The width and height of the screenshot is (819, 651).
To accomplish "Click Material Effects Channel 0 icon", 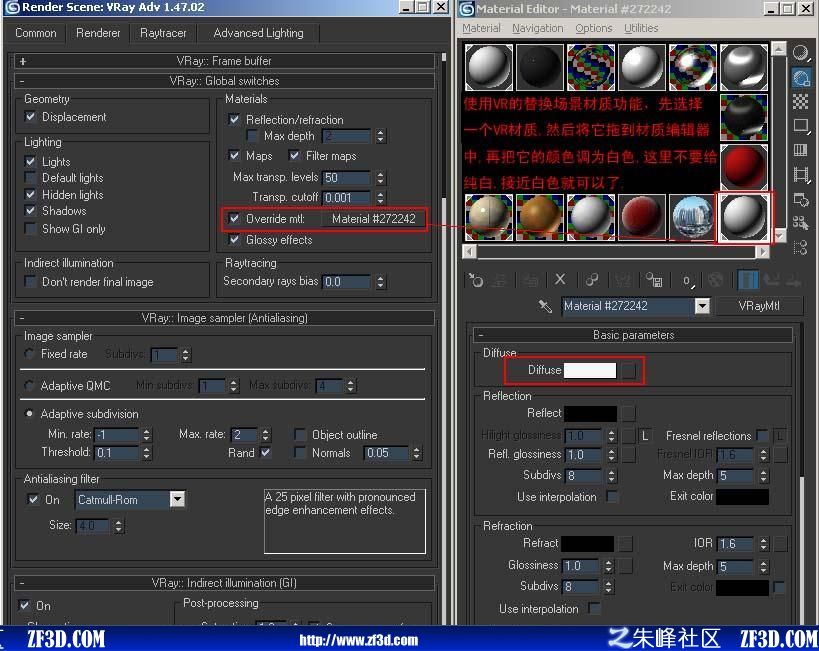I will [688, 280].
